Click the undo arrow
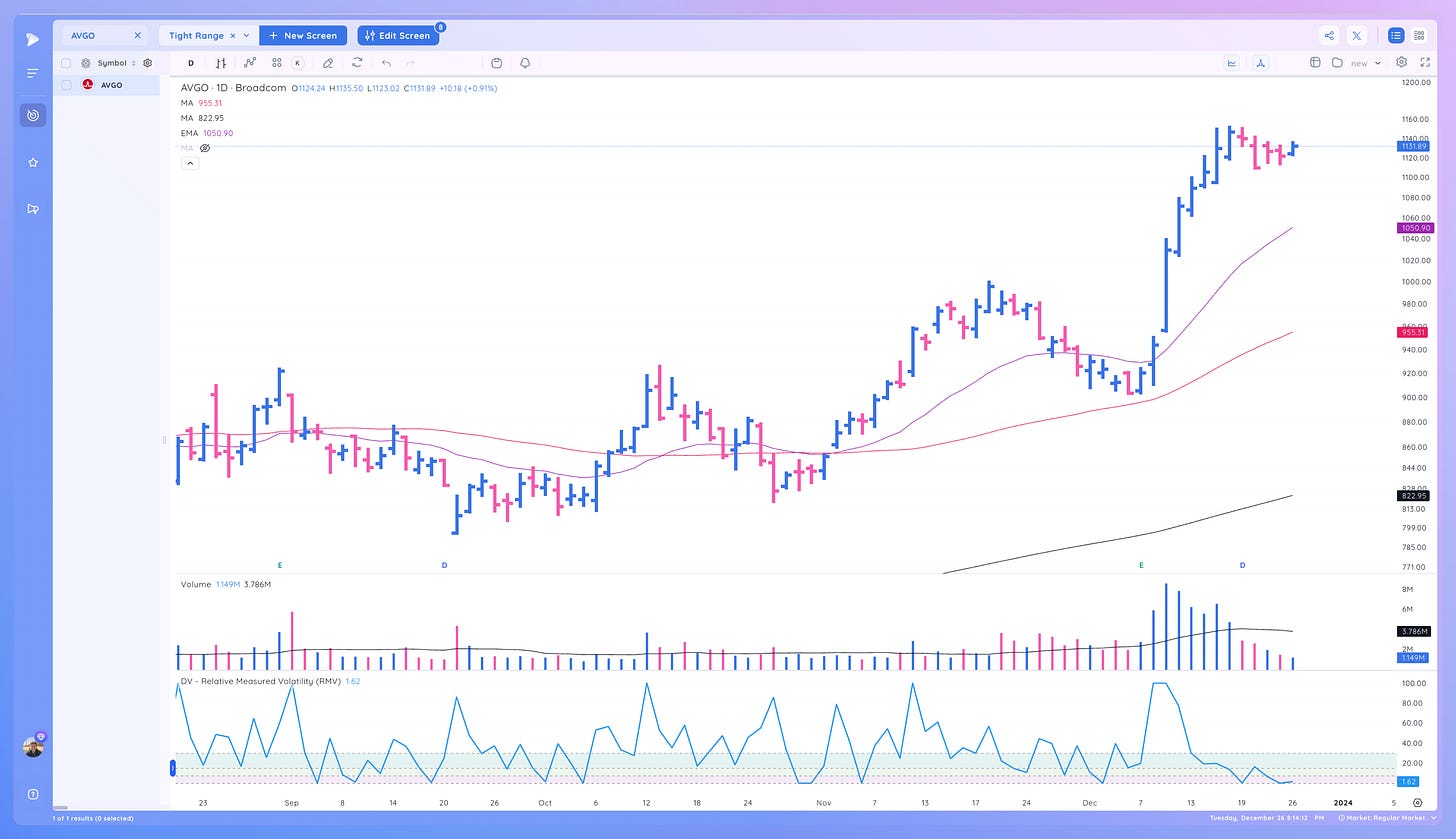1456x839 pixels. click(386, 63)
